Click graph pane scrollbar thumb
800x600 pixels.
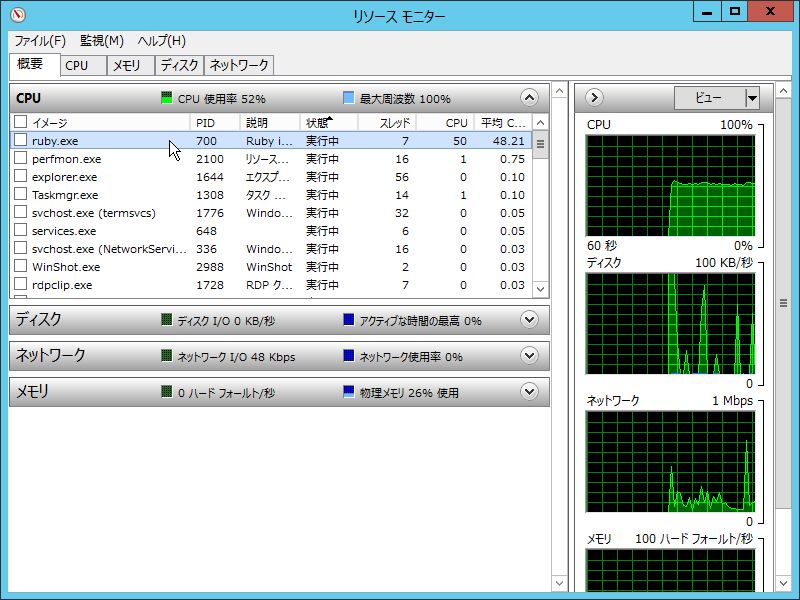[783, 303]
